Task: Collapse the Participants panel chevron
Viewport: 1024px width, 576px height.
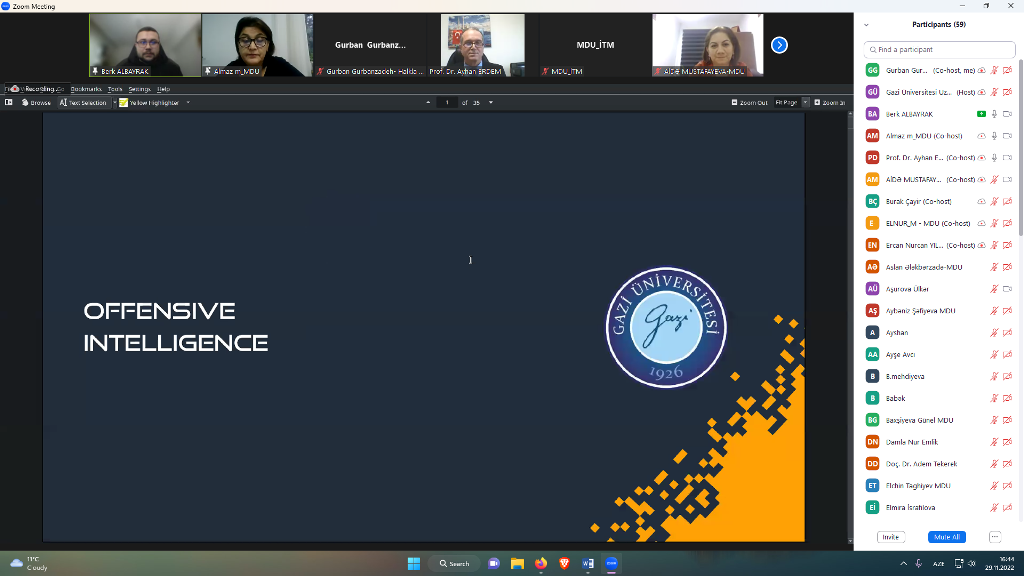Action: [866, 25]
